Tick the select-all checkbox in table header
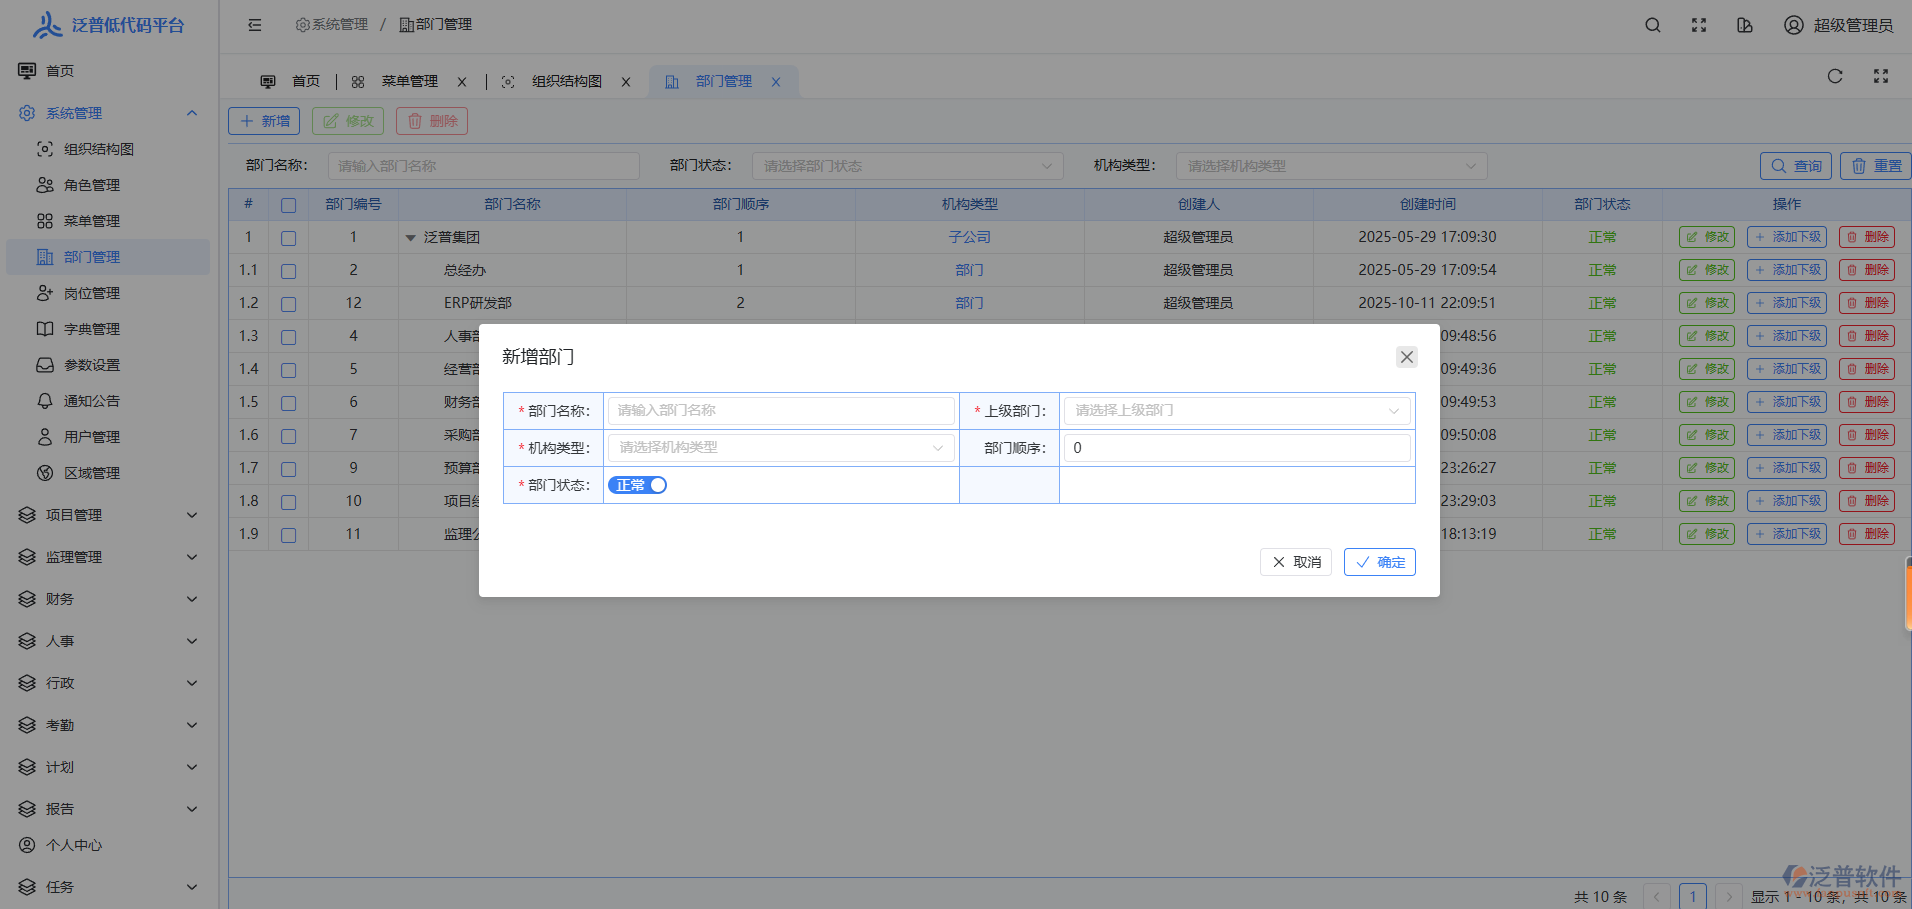The image size is (1912, 909). pos(288,205)
